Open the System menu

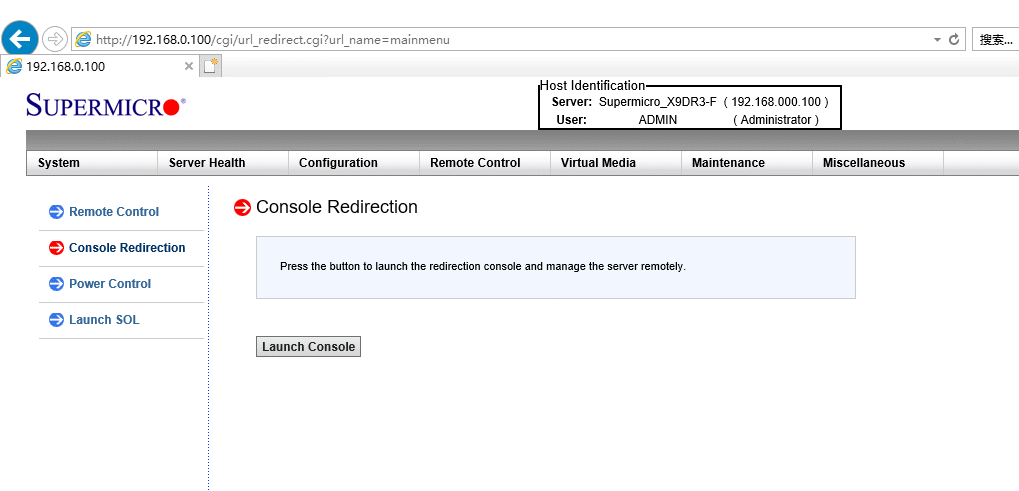(x=92, y=163)
